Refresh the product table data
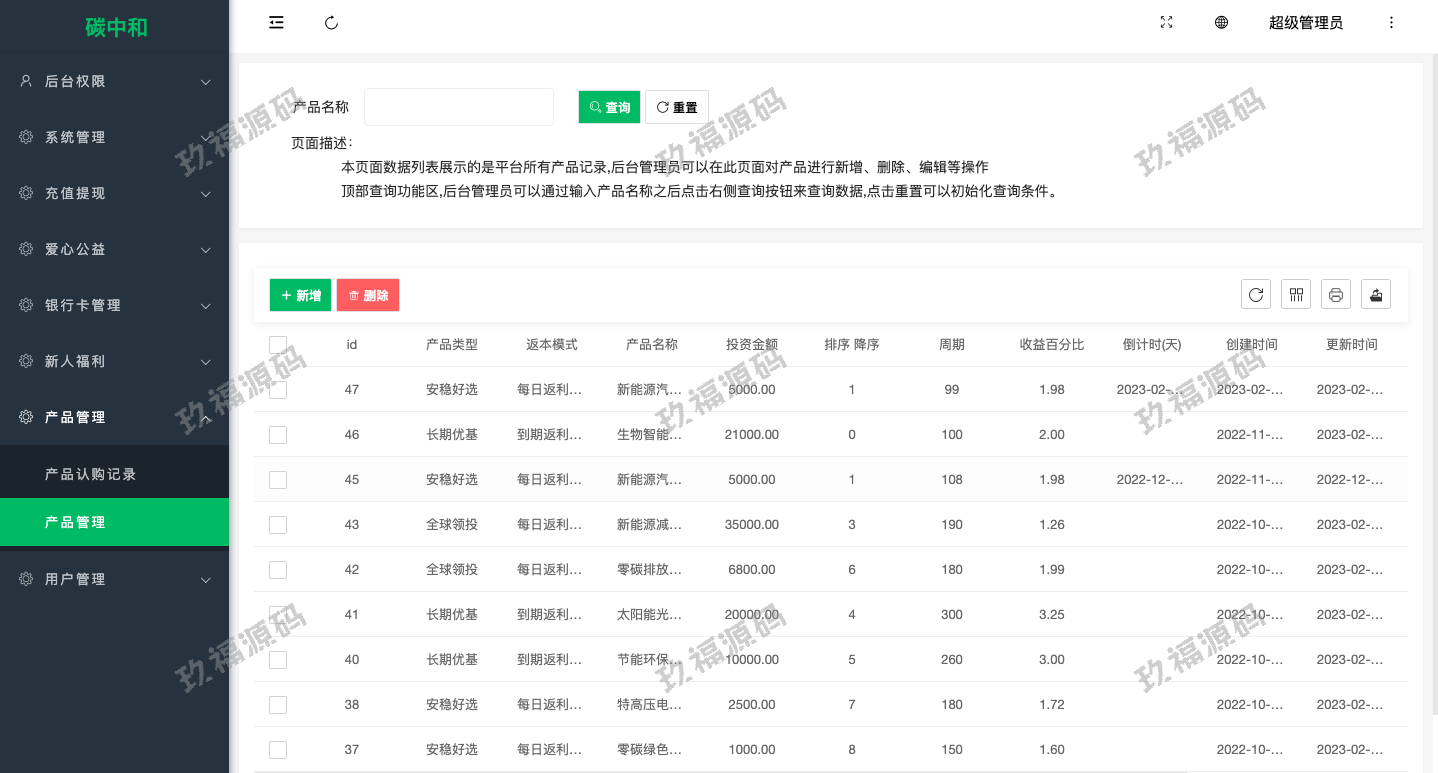Viewport: 1438px width, 773px height. click(1256, 295)
